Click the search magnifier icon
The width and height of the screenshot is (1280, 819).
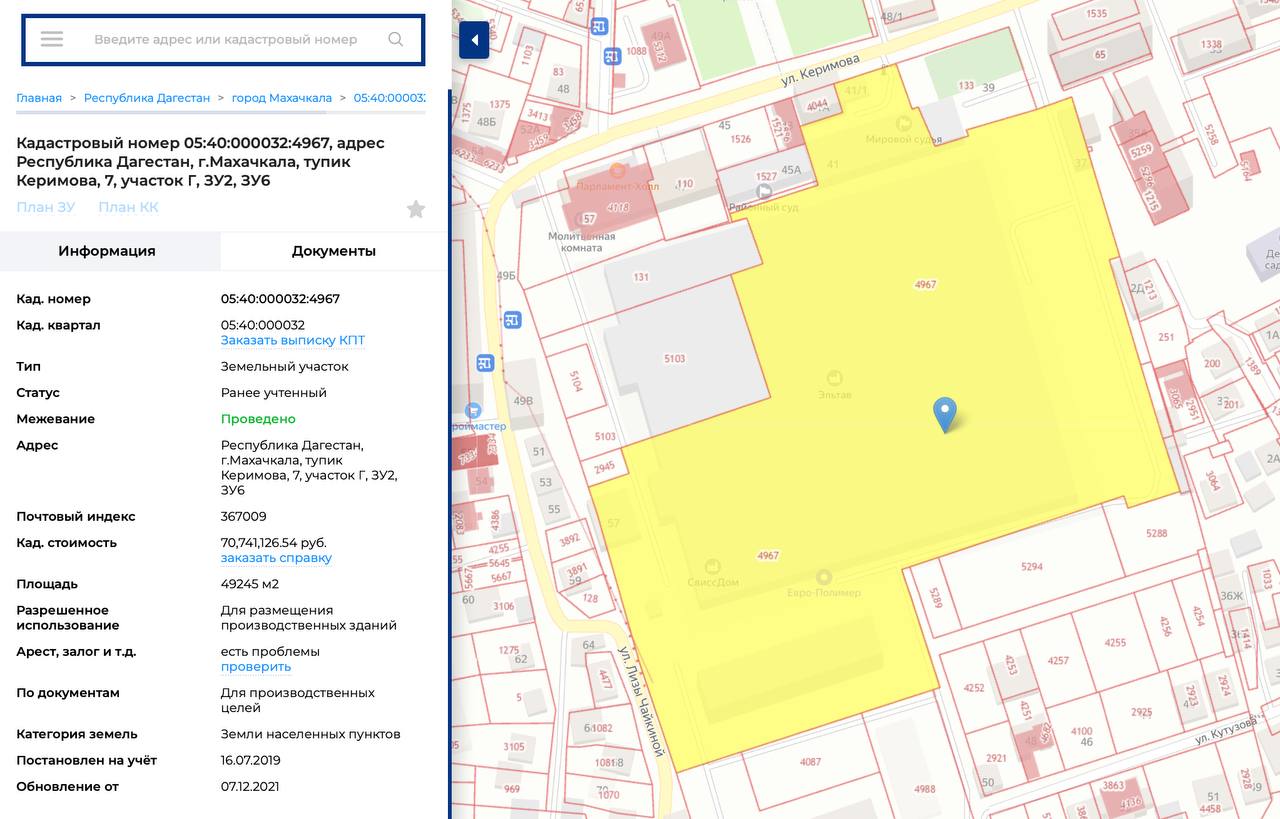point(396,39)
